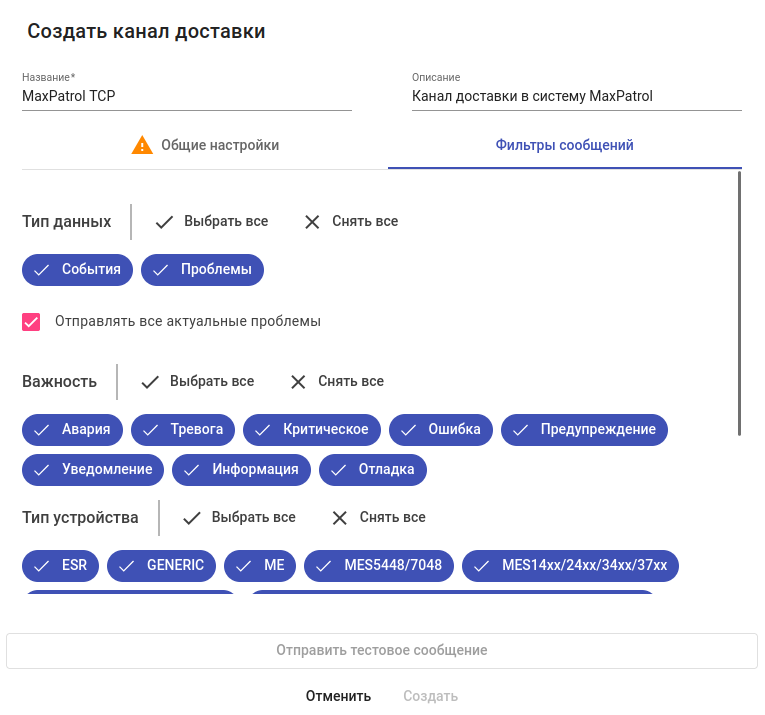Click checkmark icon inside the События chip
This screenshot has width=765, height=715.
[x=41, y=270]
